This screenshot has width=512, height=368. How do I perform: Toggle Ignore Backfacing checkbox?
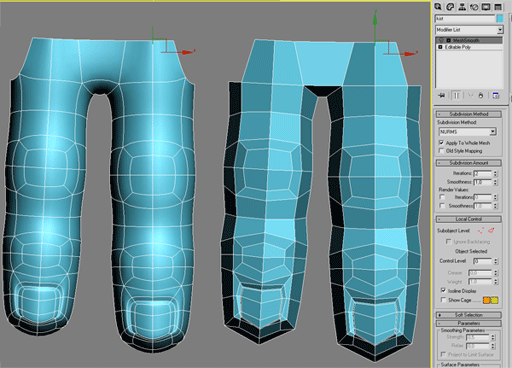[448, 241]
